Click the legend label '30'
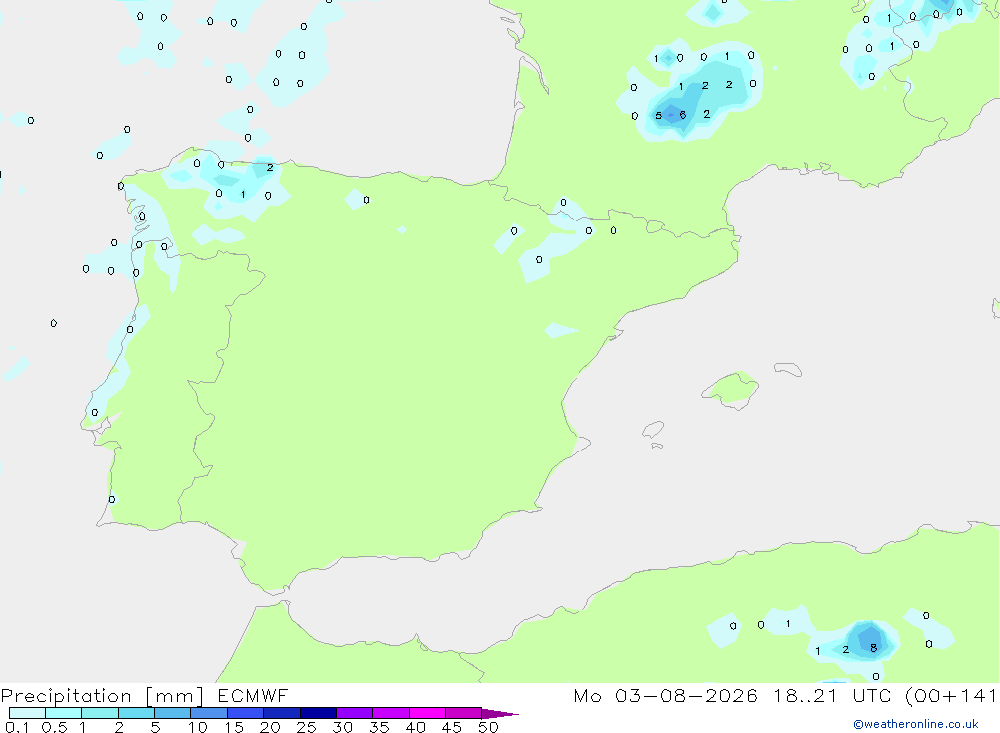The image size is (1000, 733). [x=343, y=727]
